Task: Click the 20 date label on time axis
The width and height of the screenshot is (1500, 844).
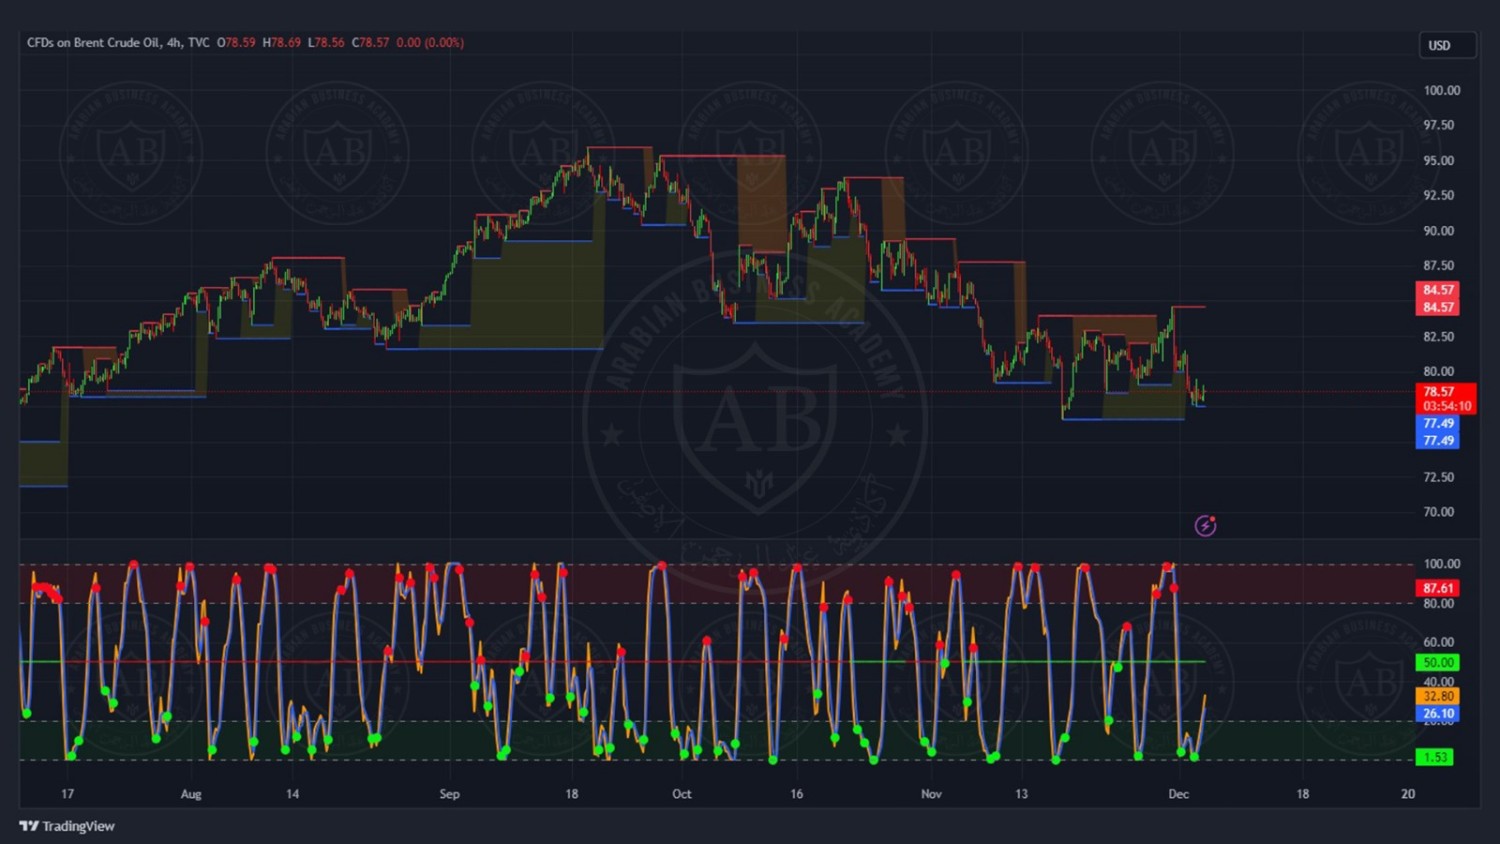Action: (1408, 794)
